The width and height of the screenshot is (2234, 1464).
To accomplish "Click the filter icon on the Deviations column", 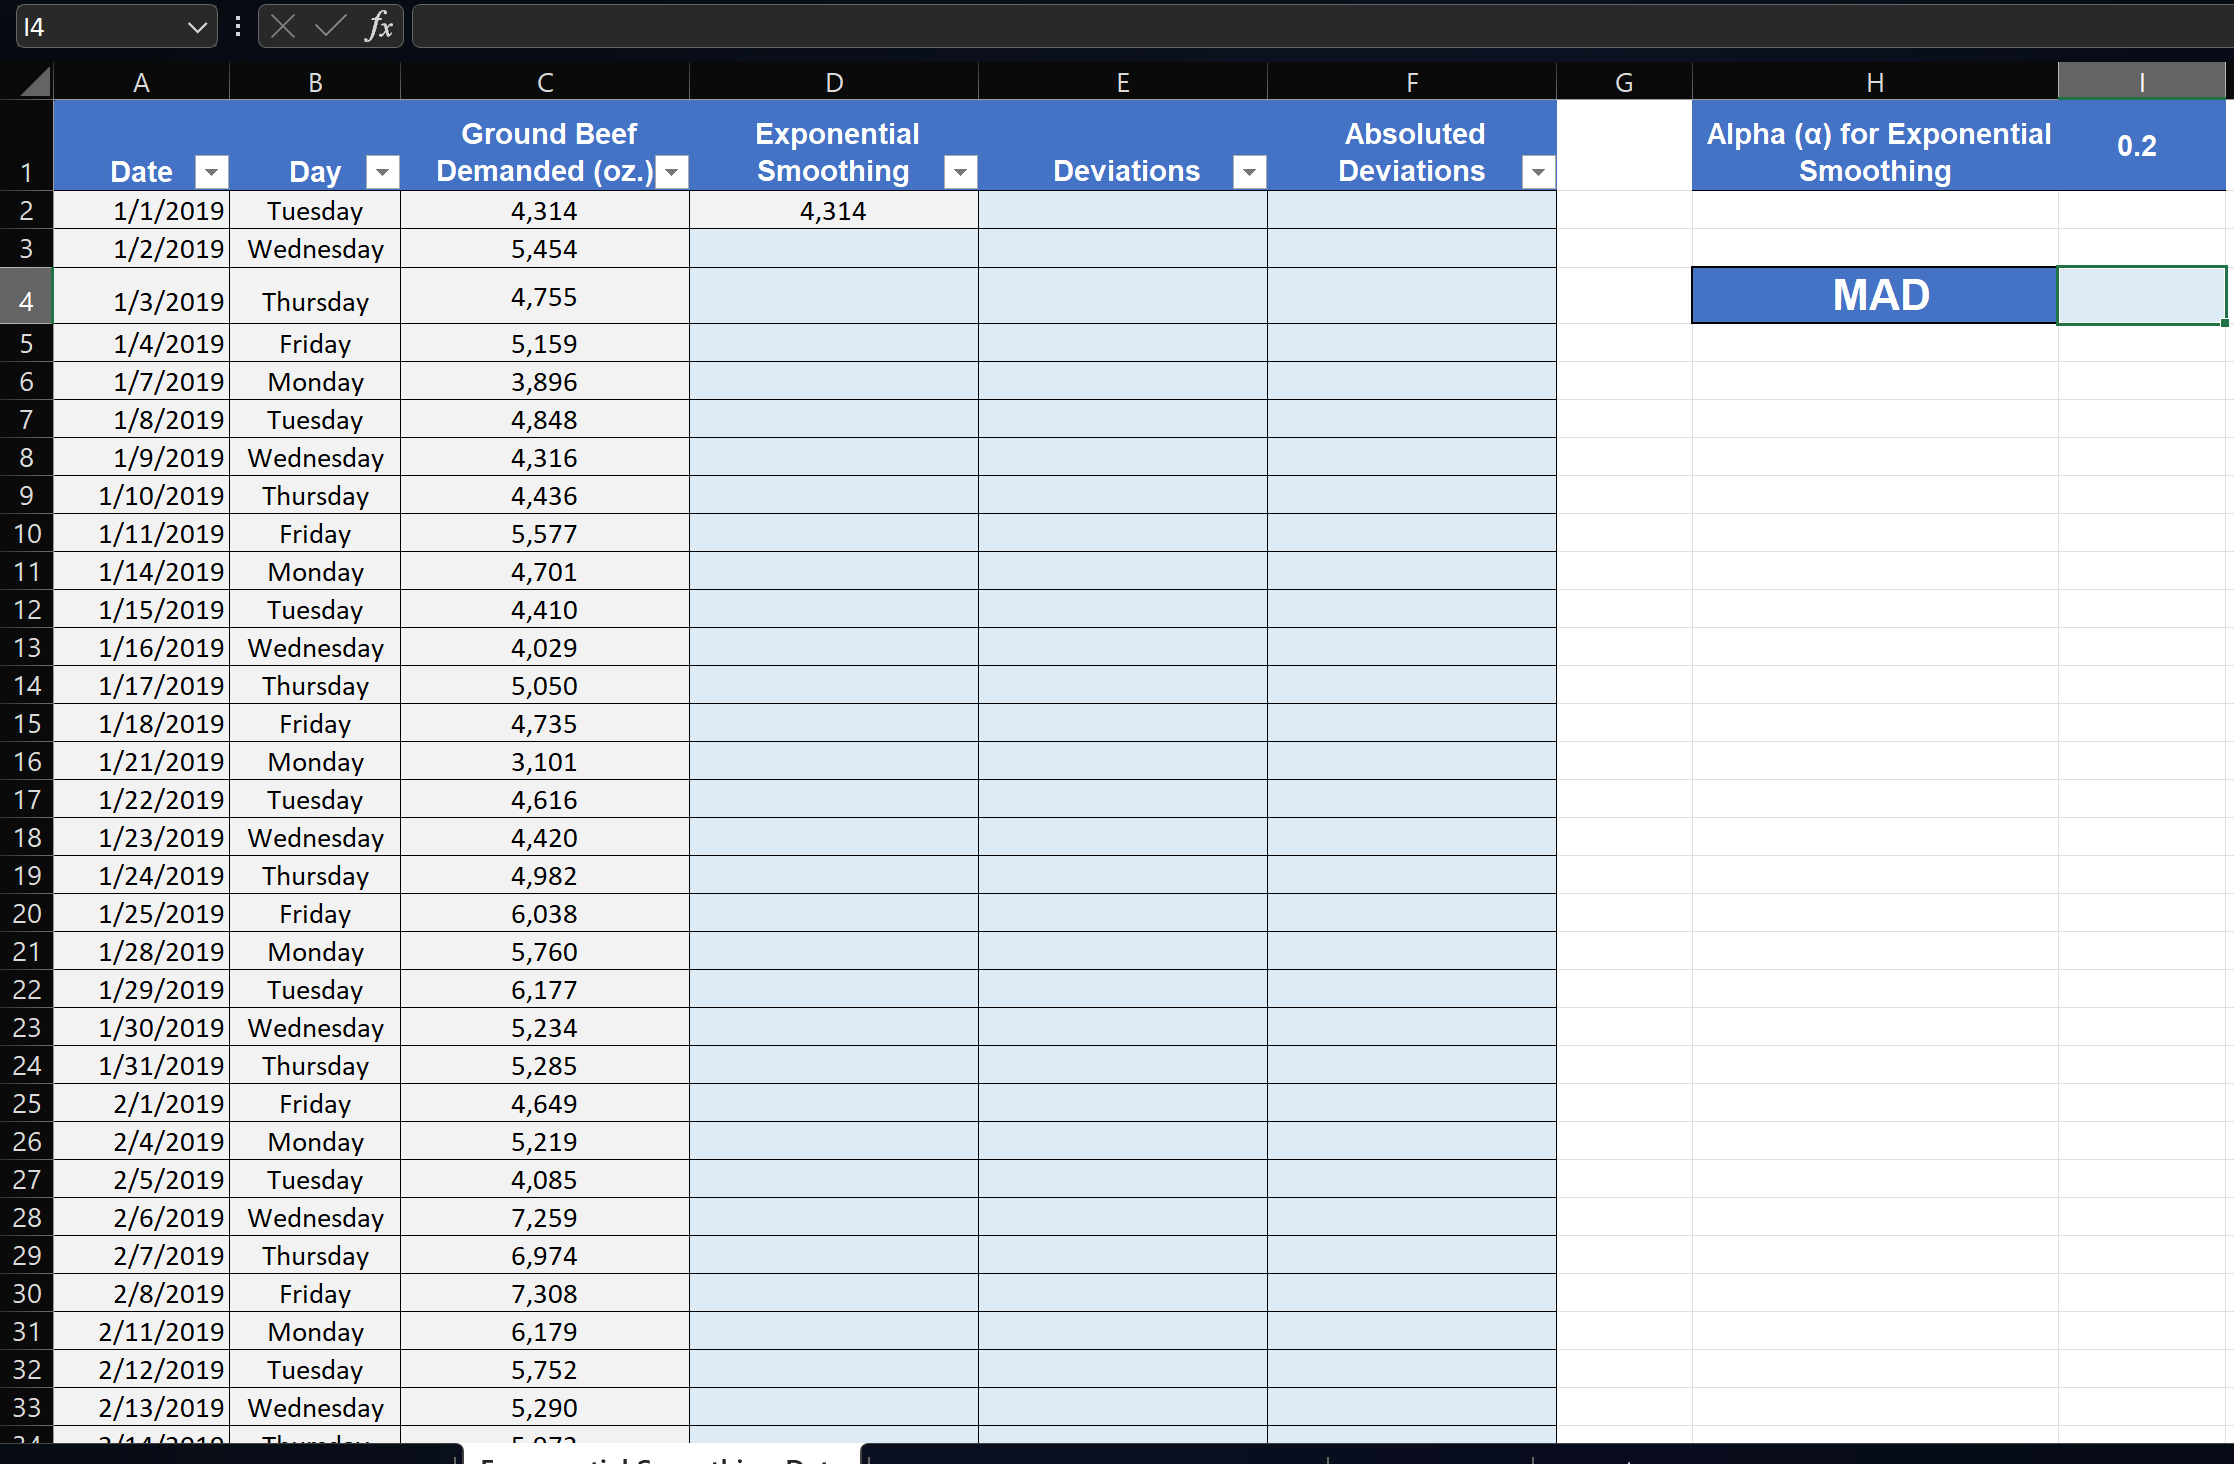I will pyautogui.click(x=1249, y=171).
